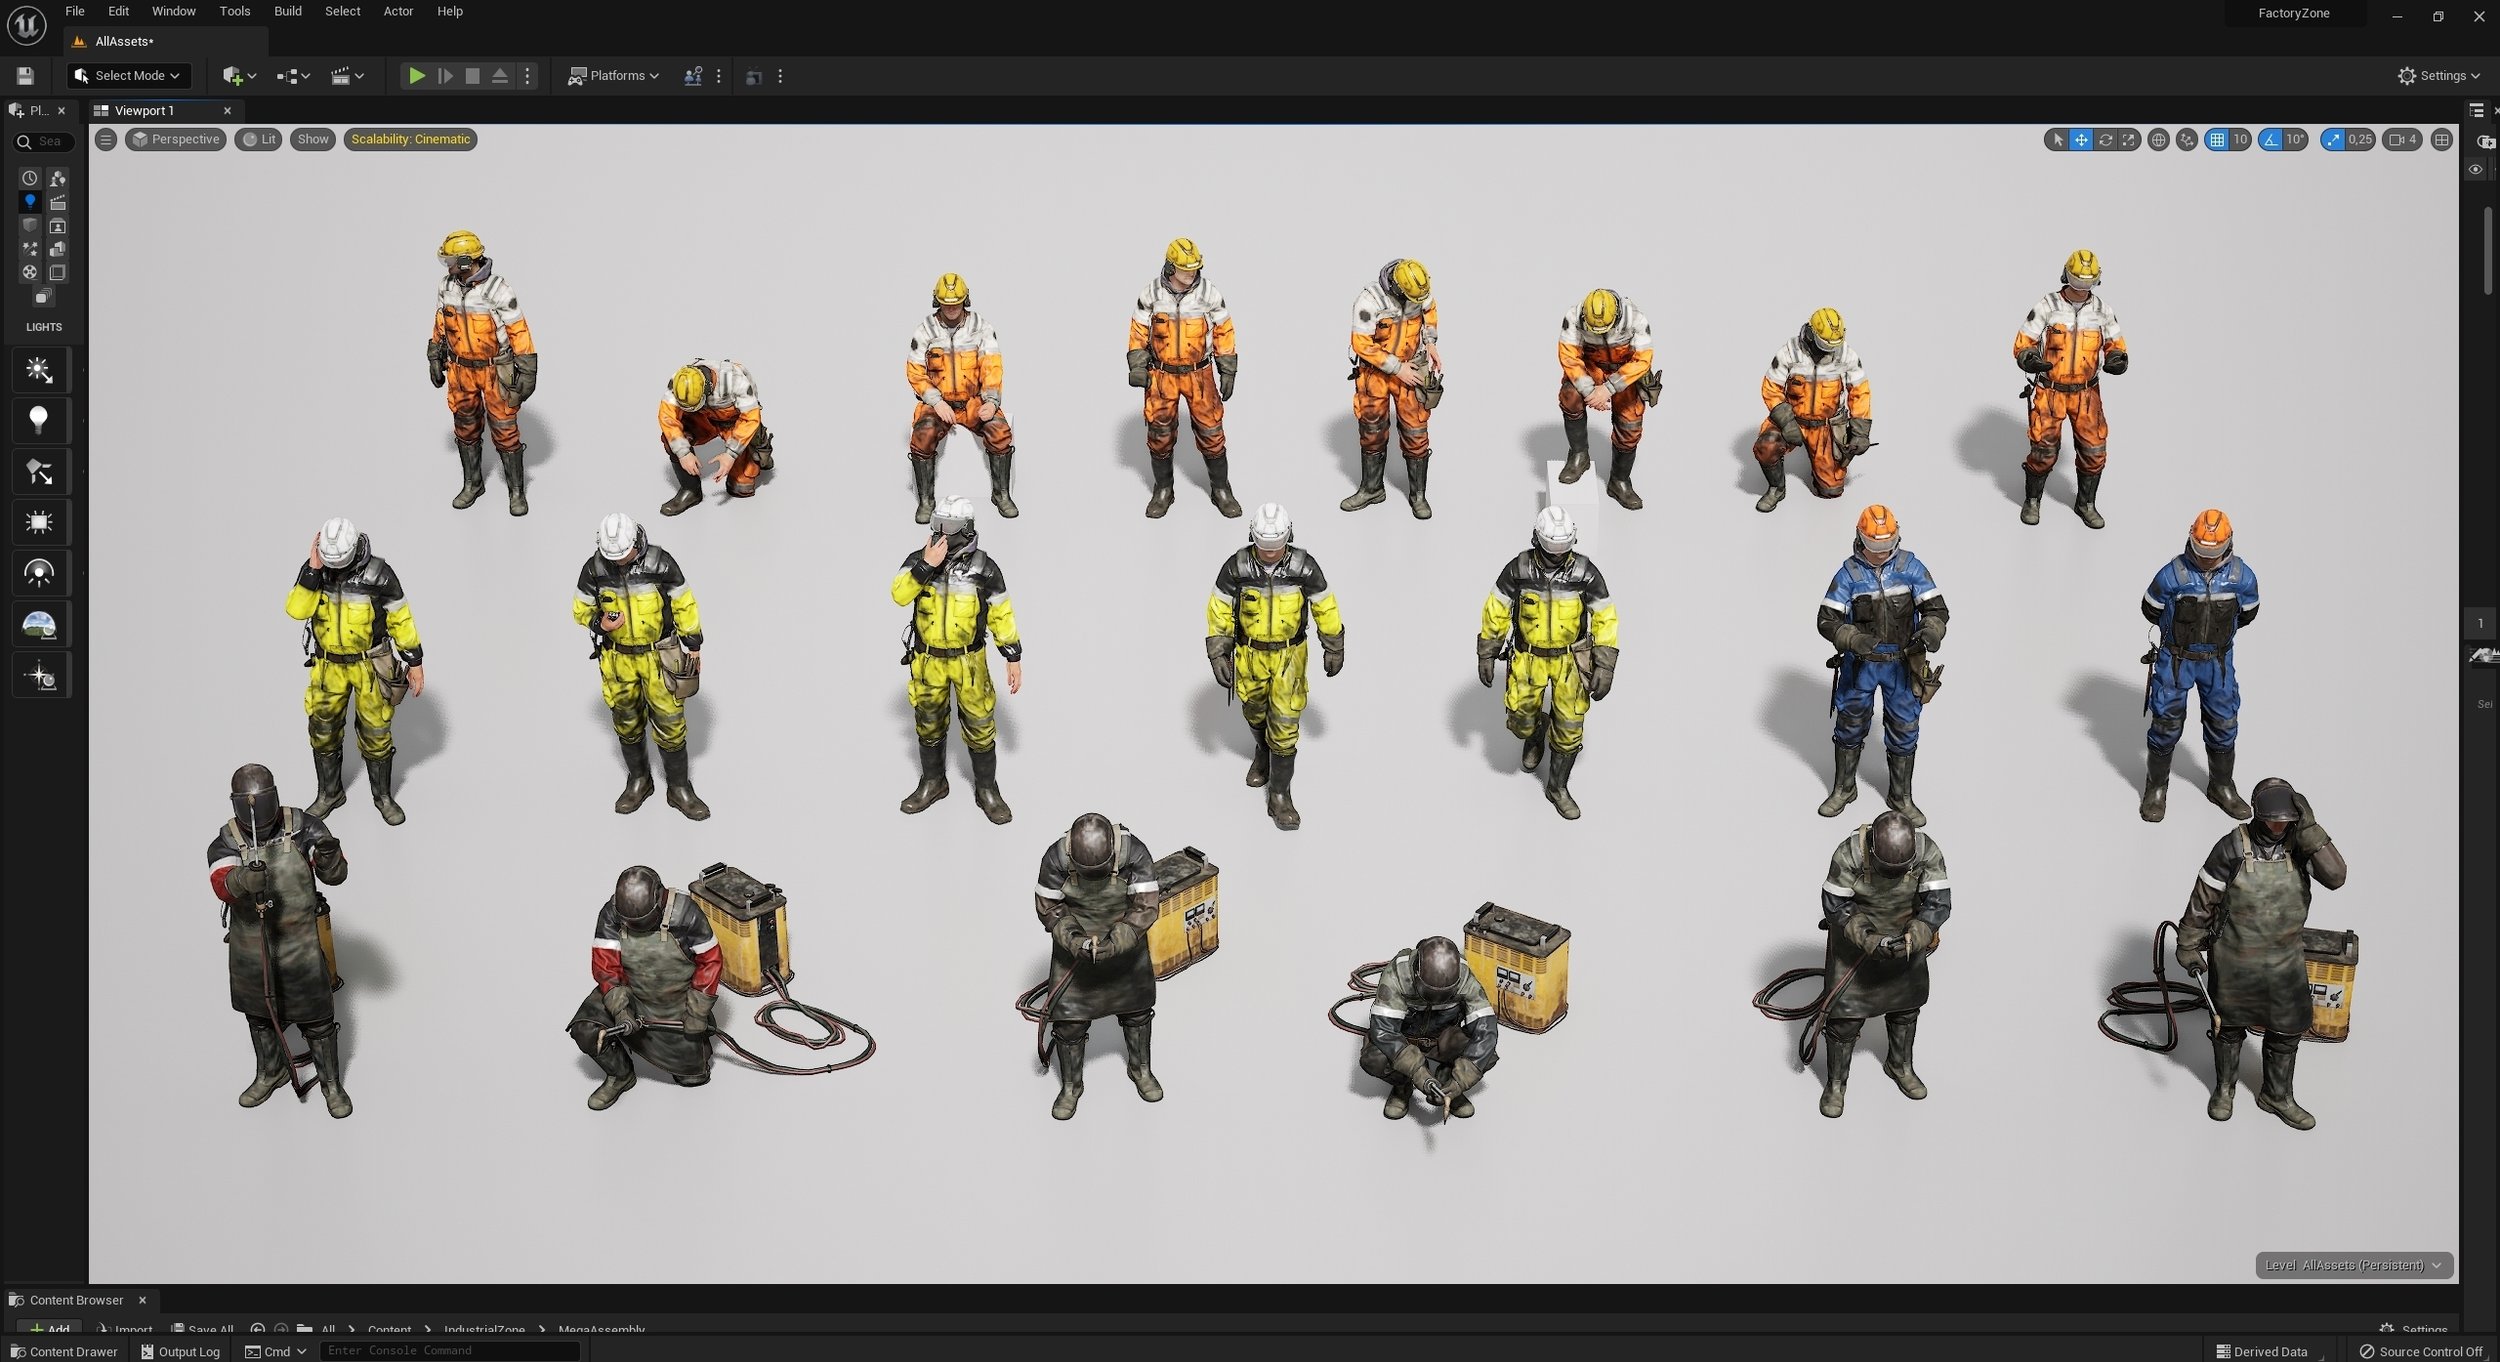Toggle surface snapping icon
Screen dimensions: 2500x1362
[x=2187, y=140]
